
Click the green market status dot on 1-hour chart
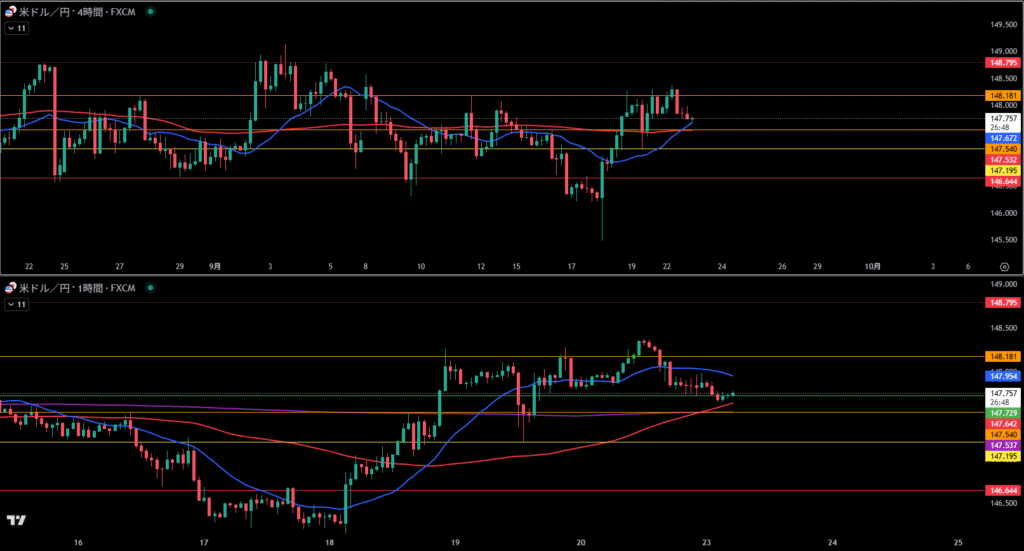[150, 287]
